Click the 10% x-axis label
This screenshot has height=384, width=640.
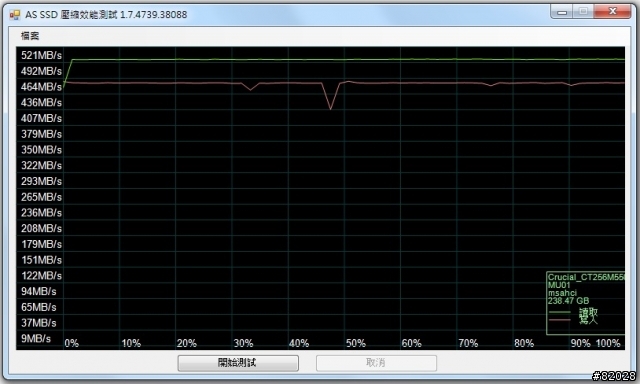tap(131, 343)
